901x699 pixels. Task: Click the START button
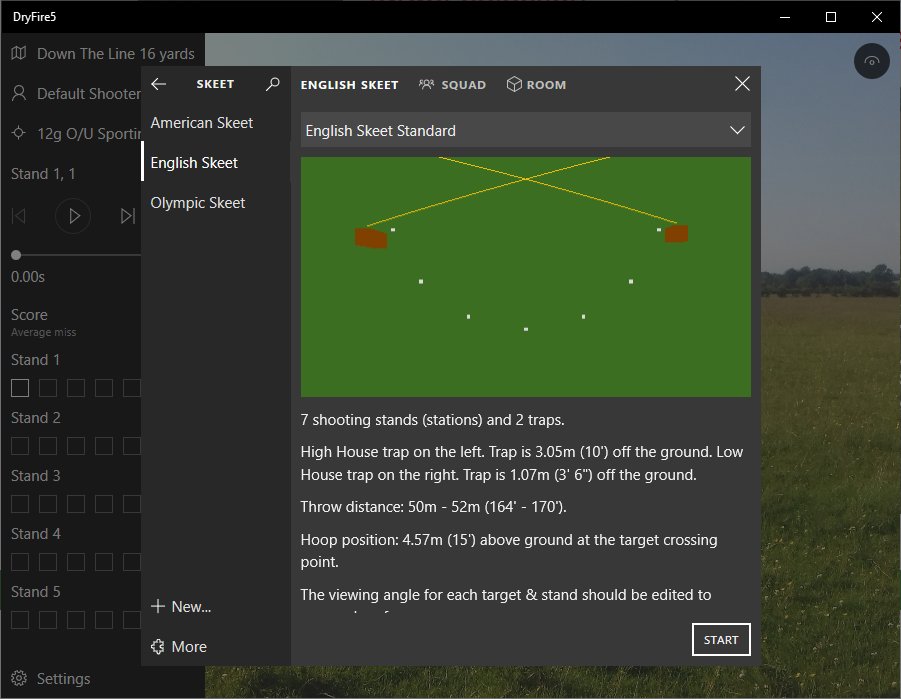[x=720, y=640]
